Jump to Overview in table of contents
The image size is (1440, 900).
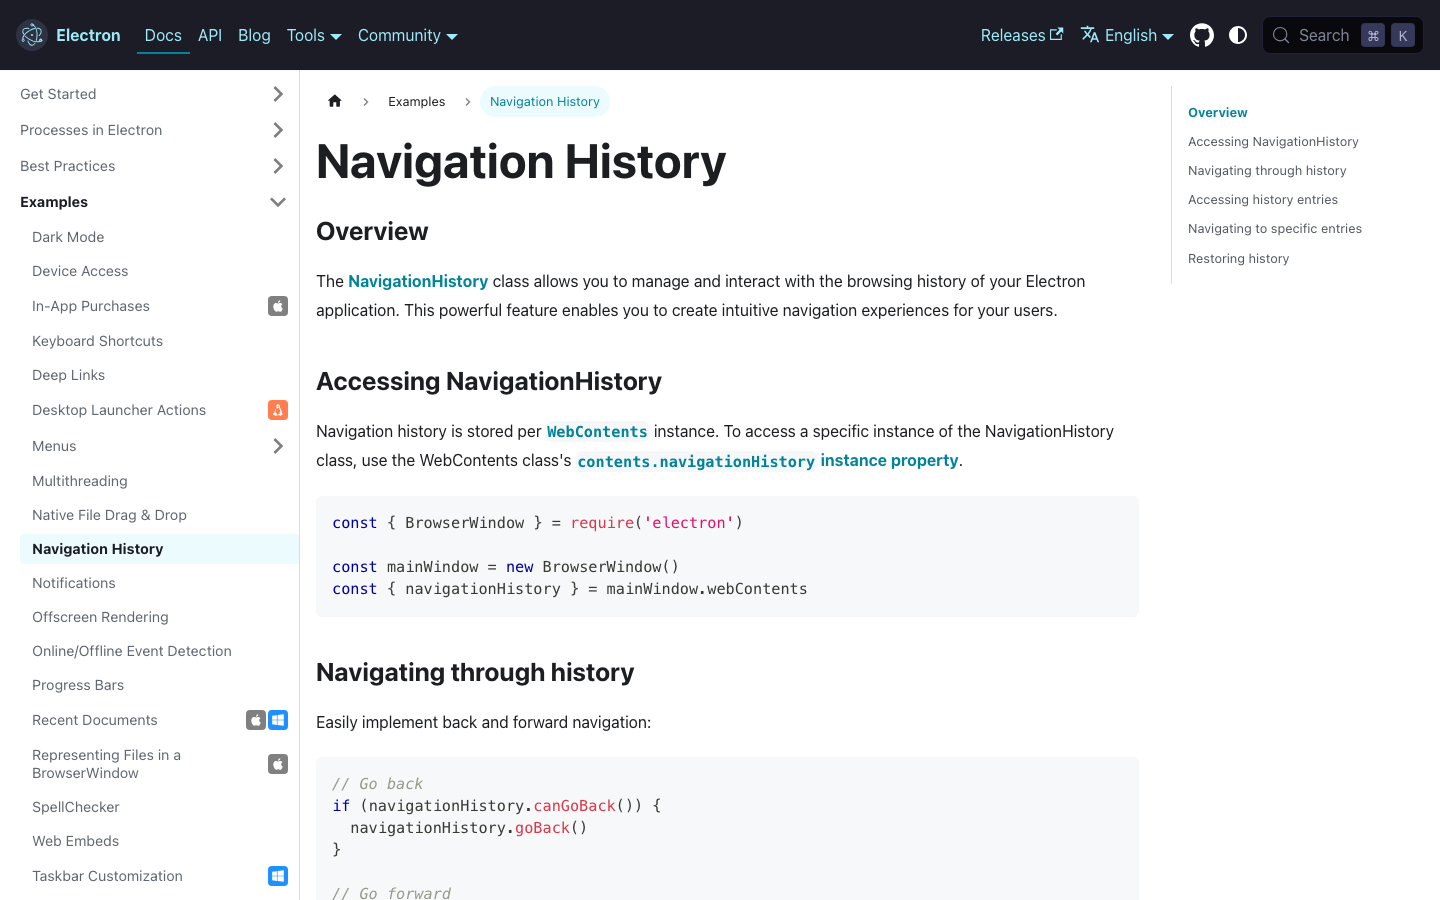tap(1217, 113)
